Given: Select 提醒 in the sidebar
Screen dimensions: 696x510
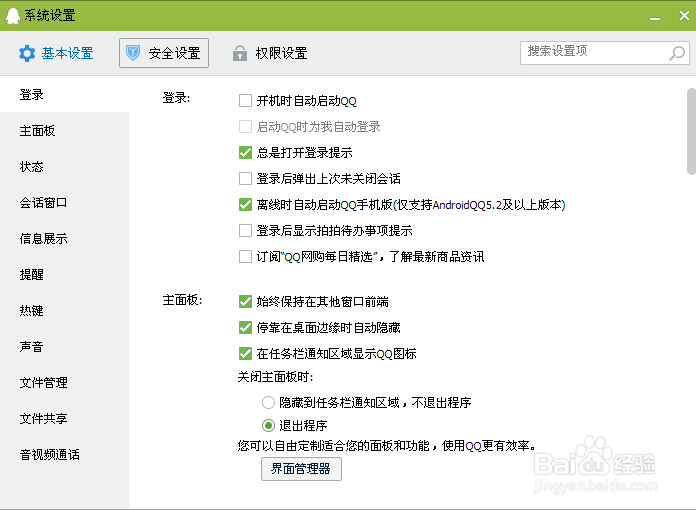Looking at the screenshot, I should tap(64, 274).
